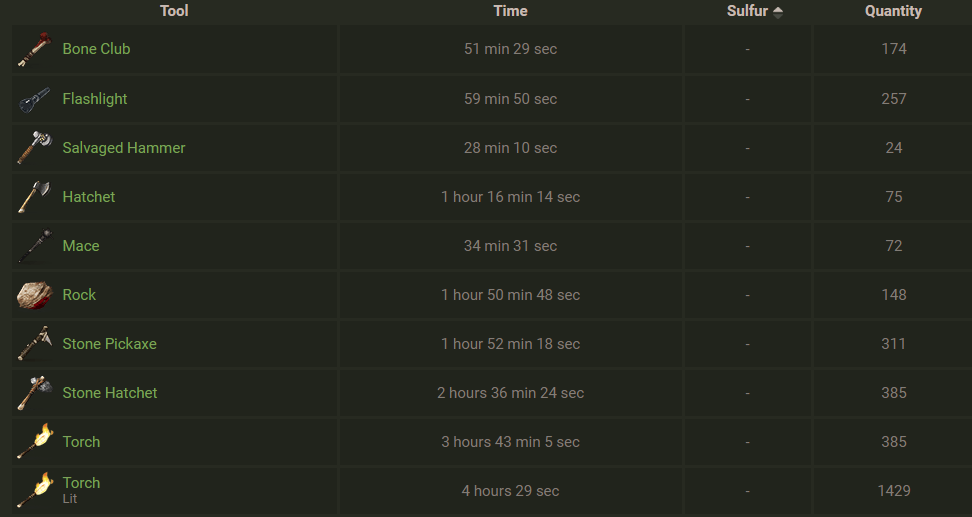Sort table by Tool column header
This screenshot has height=517, width=972.
click(x=174, y=11)
